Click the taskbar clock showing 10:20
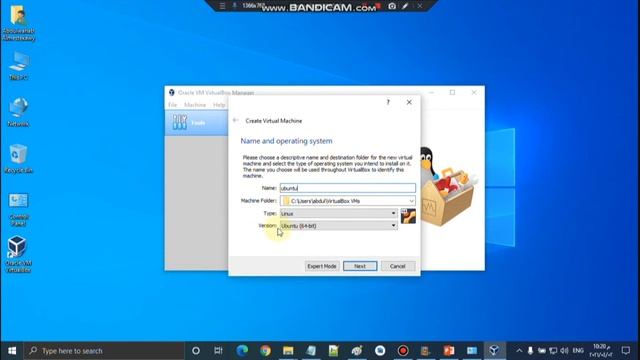Image resolution: width=640 pixels, height=360 pixels. click(602, 351)
